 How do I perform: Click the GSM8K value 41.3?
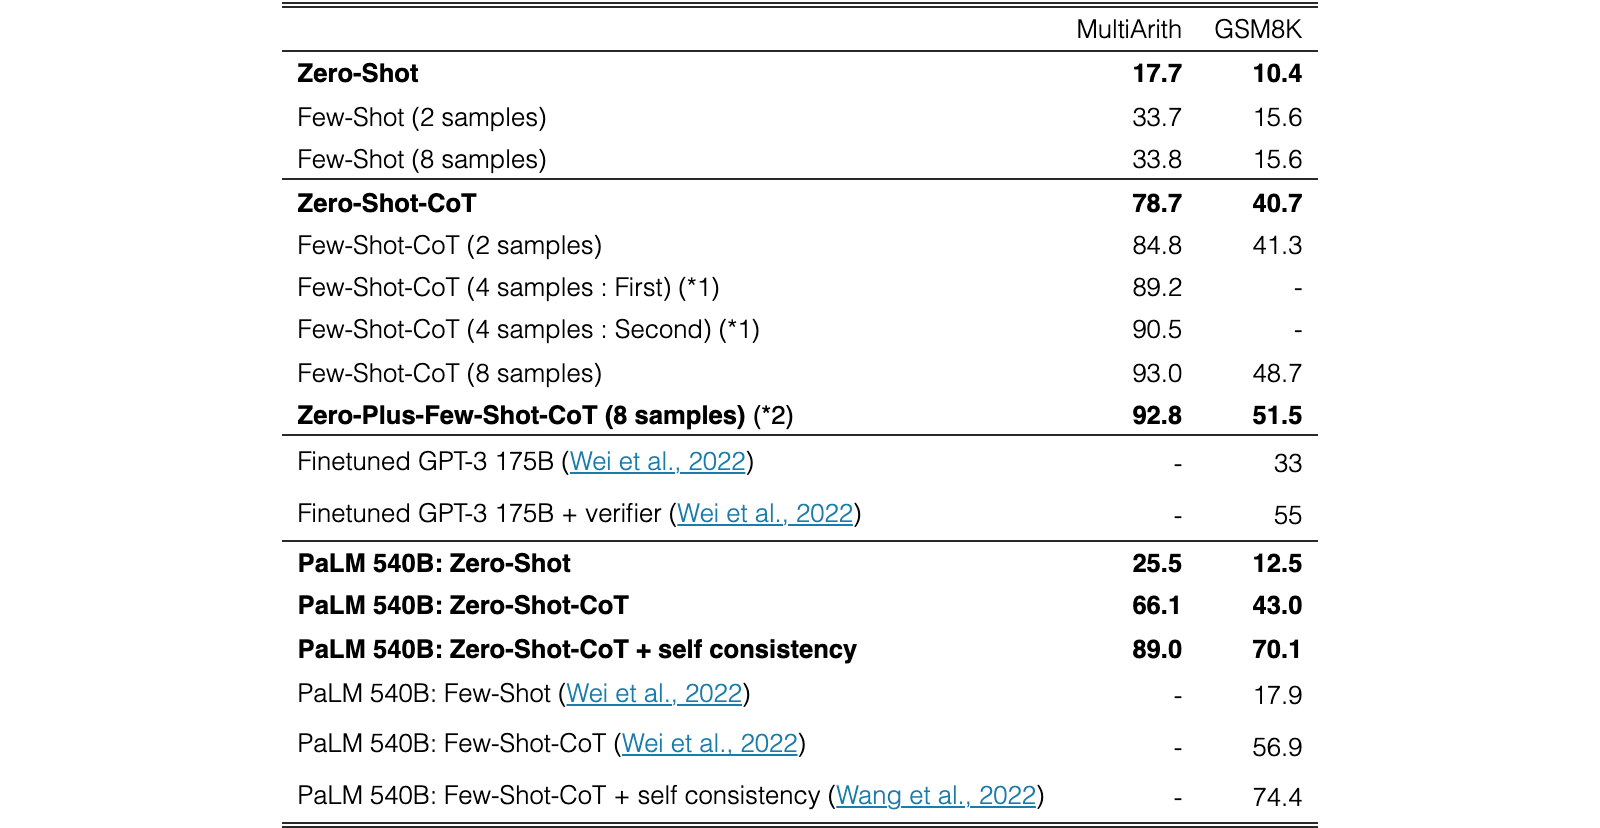pyautogui.click(x=1277, y=246)
